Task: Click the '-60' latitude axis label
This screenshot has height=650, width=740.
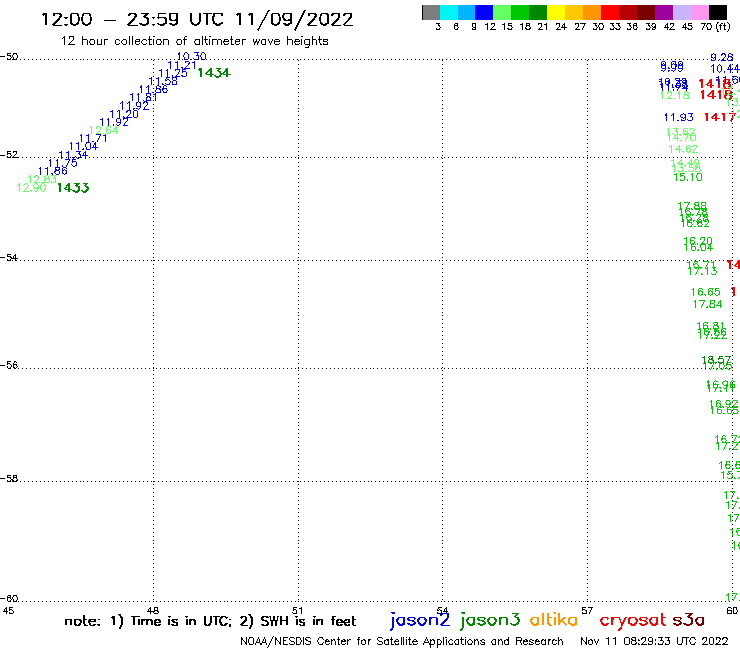Action: [9, 599]
